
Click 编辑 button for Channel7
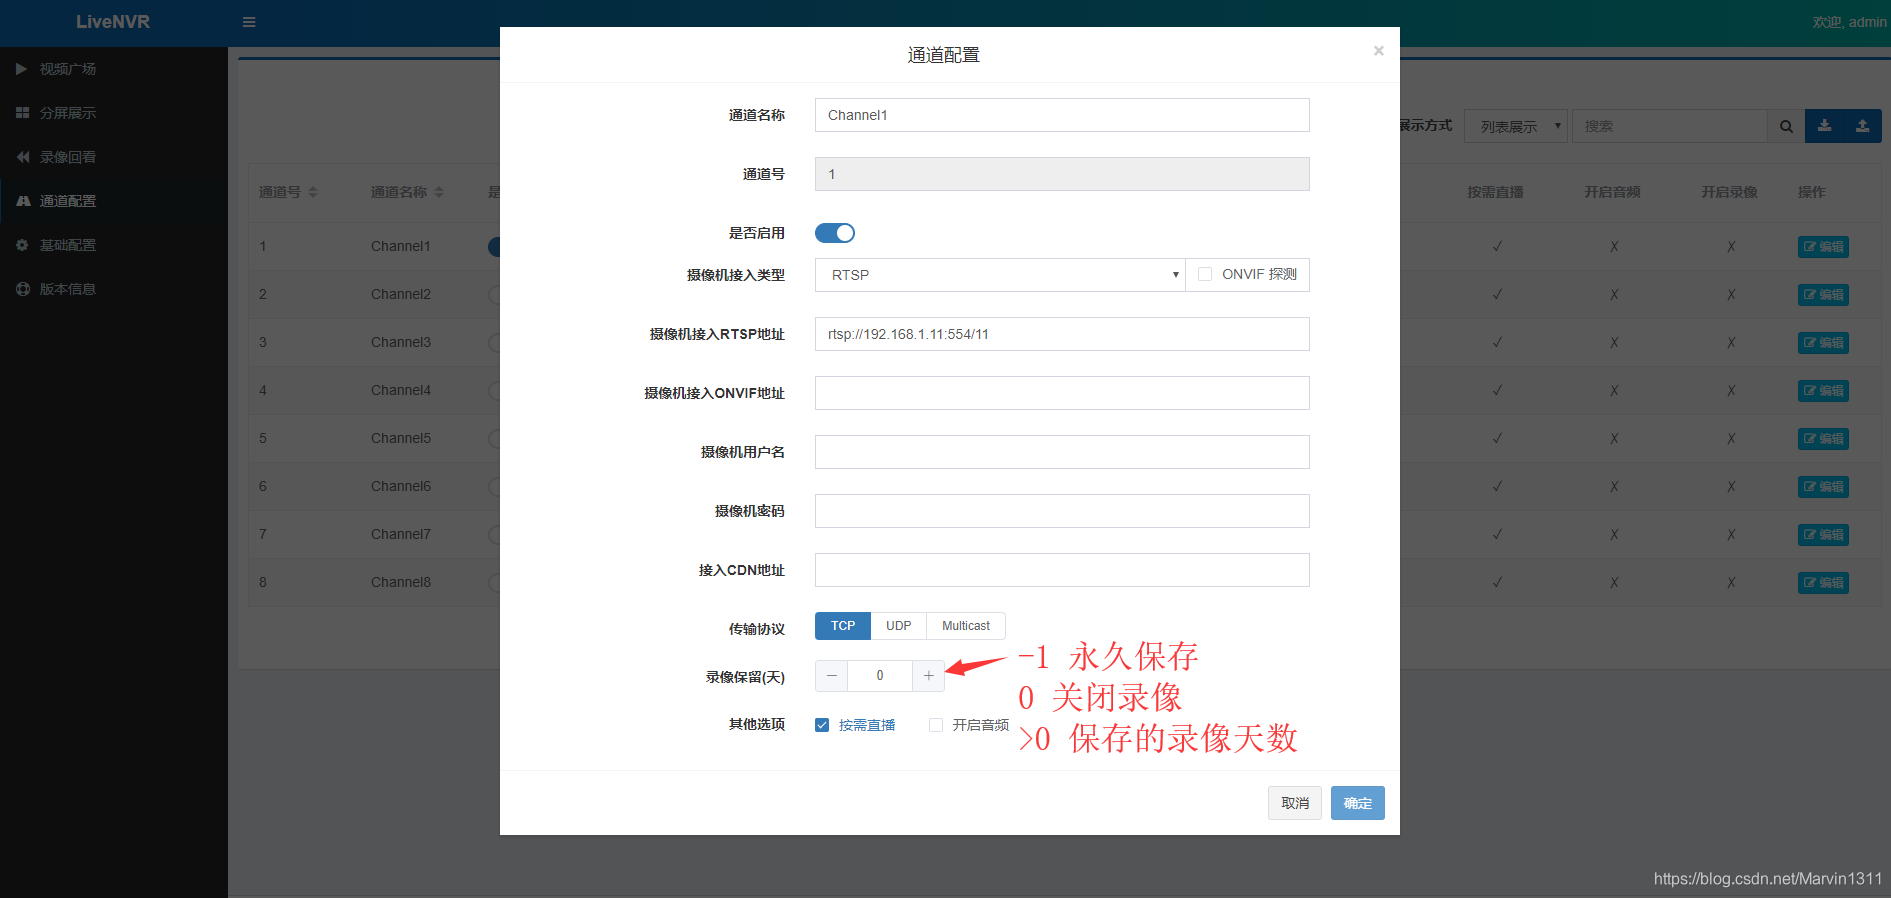point(1823,535)
